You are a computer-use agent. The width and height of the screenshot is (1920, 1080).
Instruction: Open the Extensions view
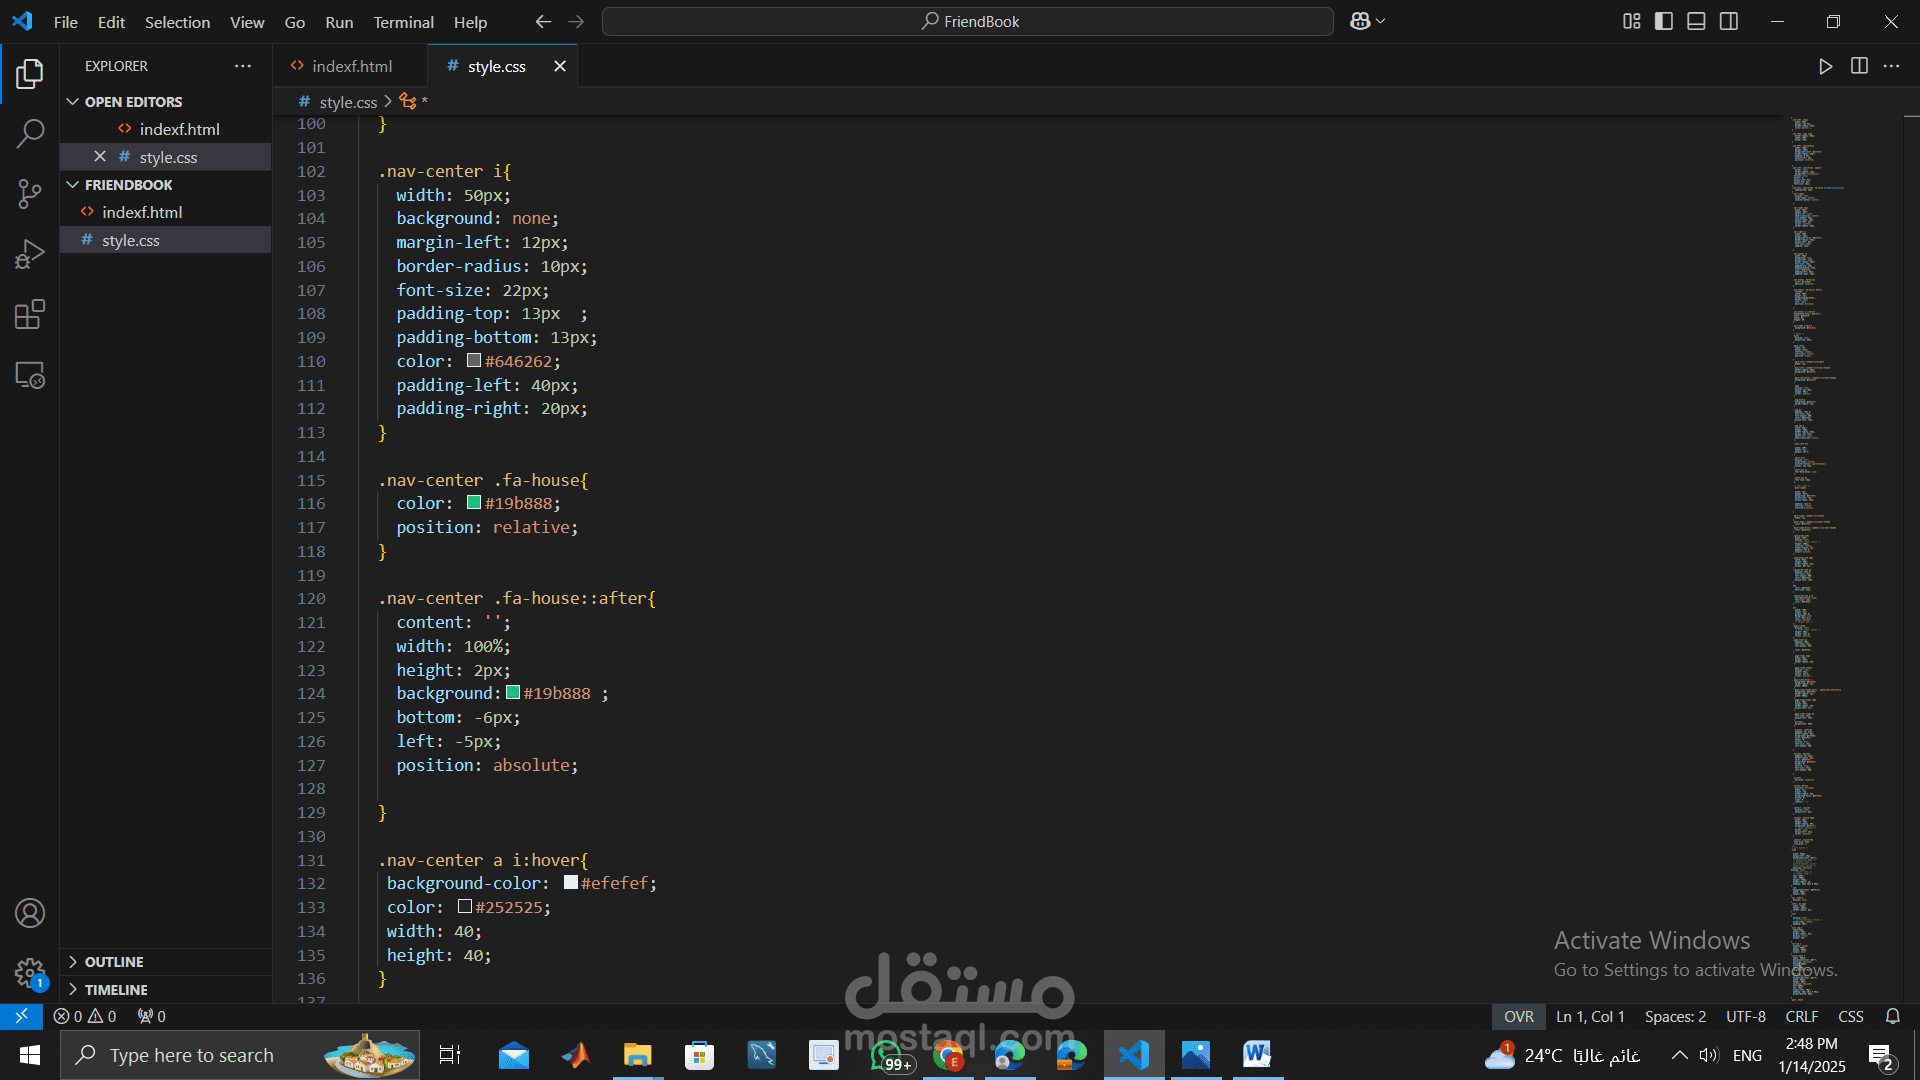pos(30,315)
